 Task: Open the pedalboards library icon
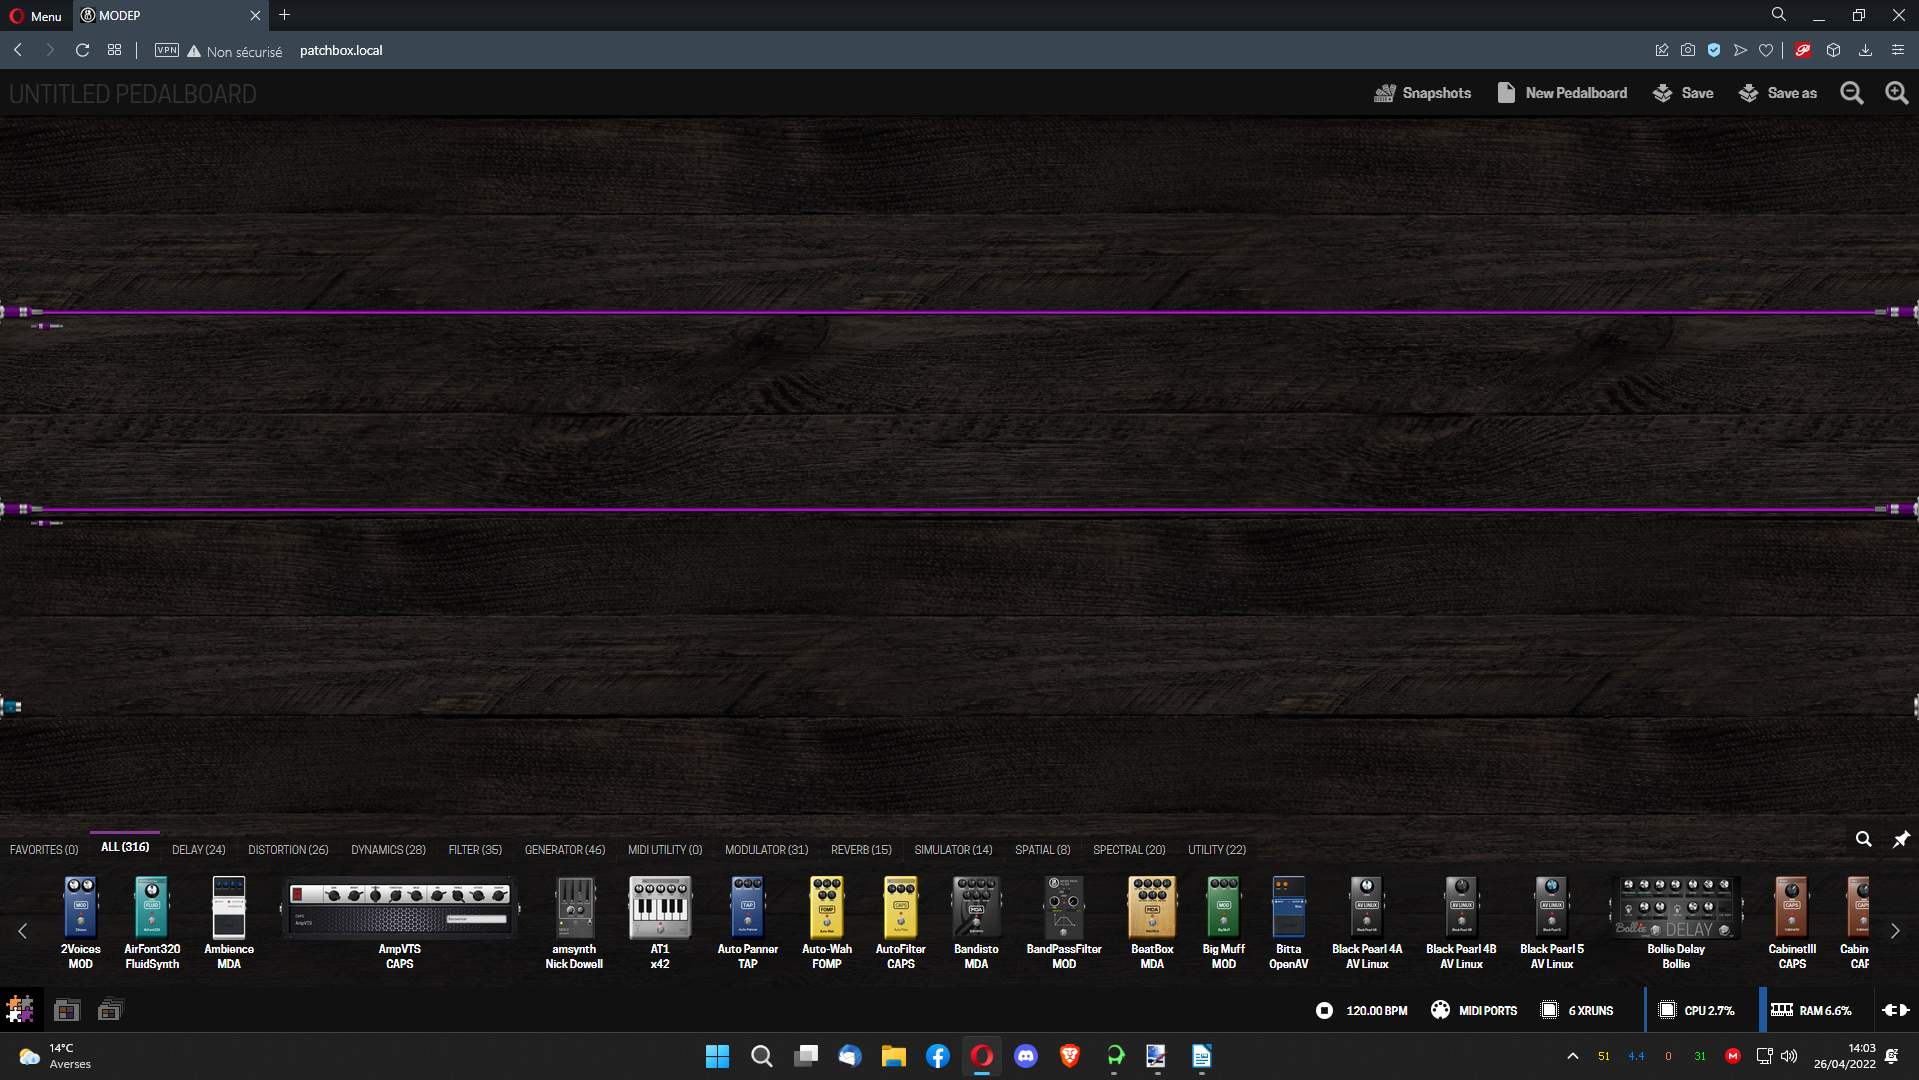pyautogui.click(x=67, y=1010)
